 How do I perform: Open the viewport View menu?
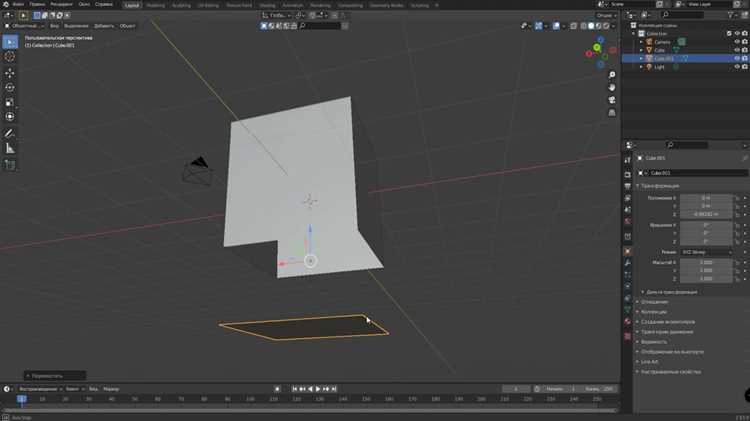[x=55, y=26]
